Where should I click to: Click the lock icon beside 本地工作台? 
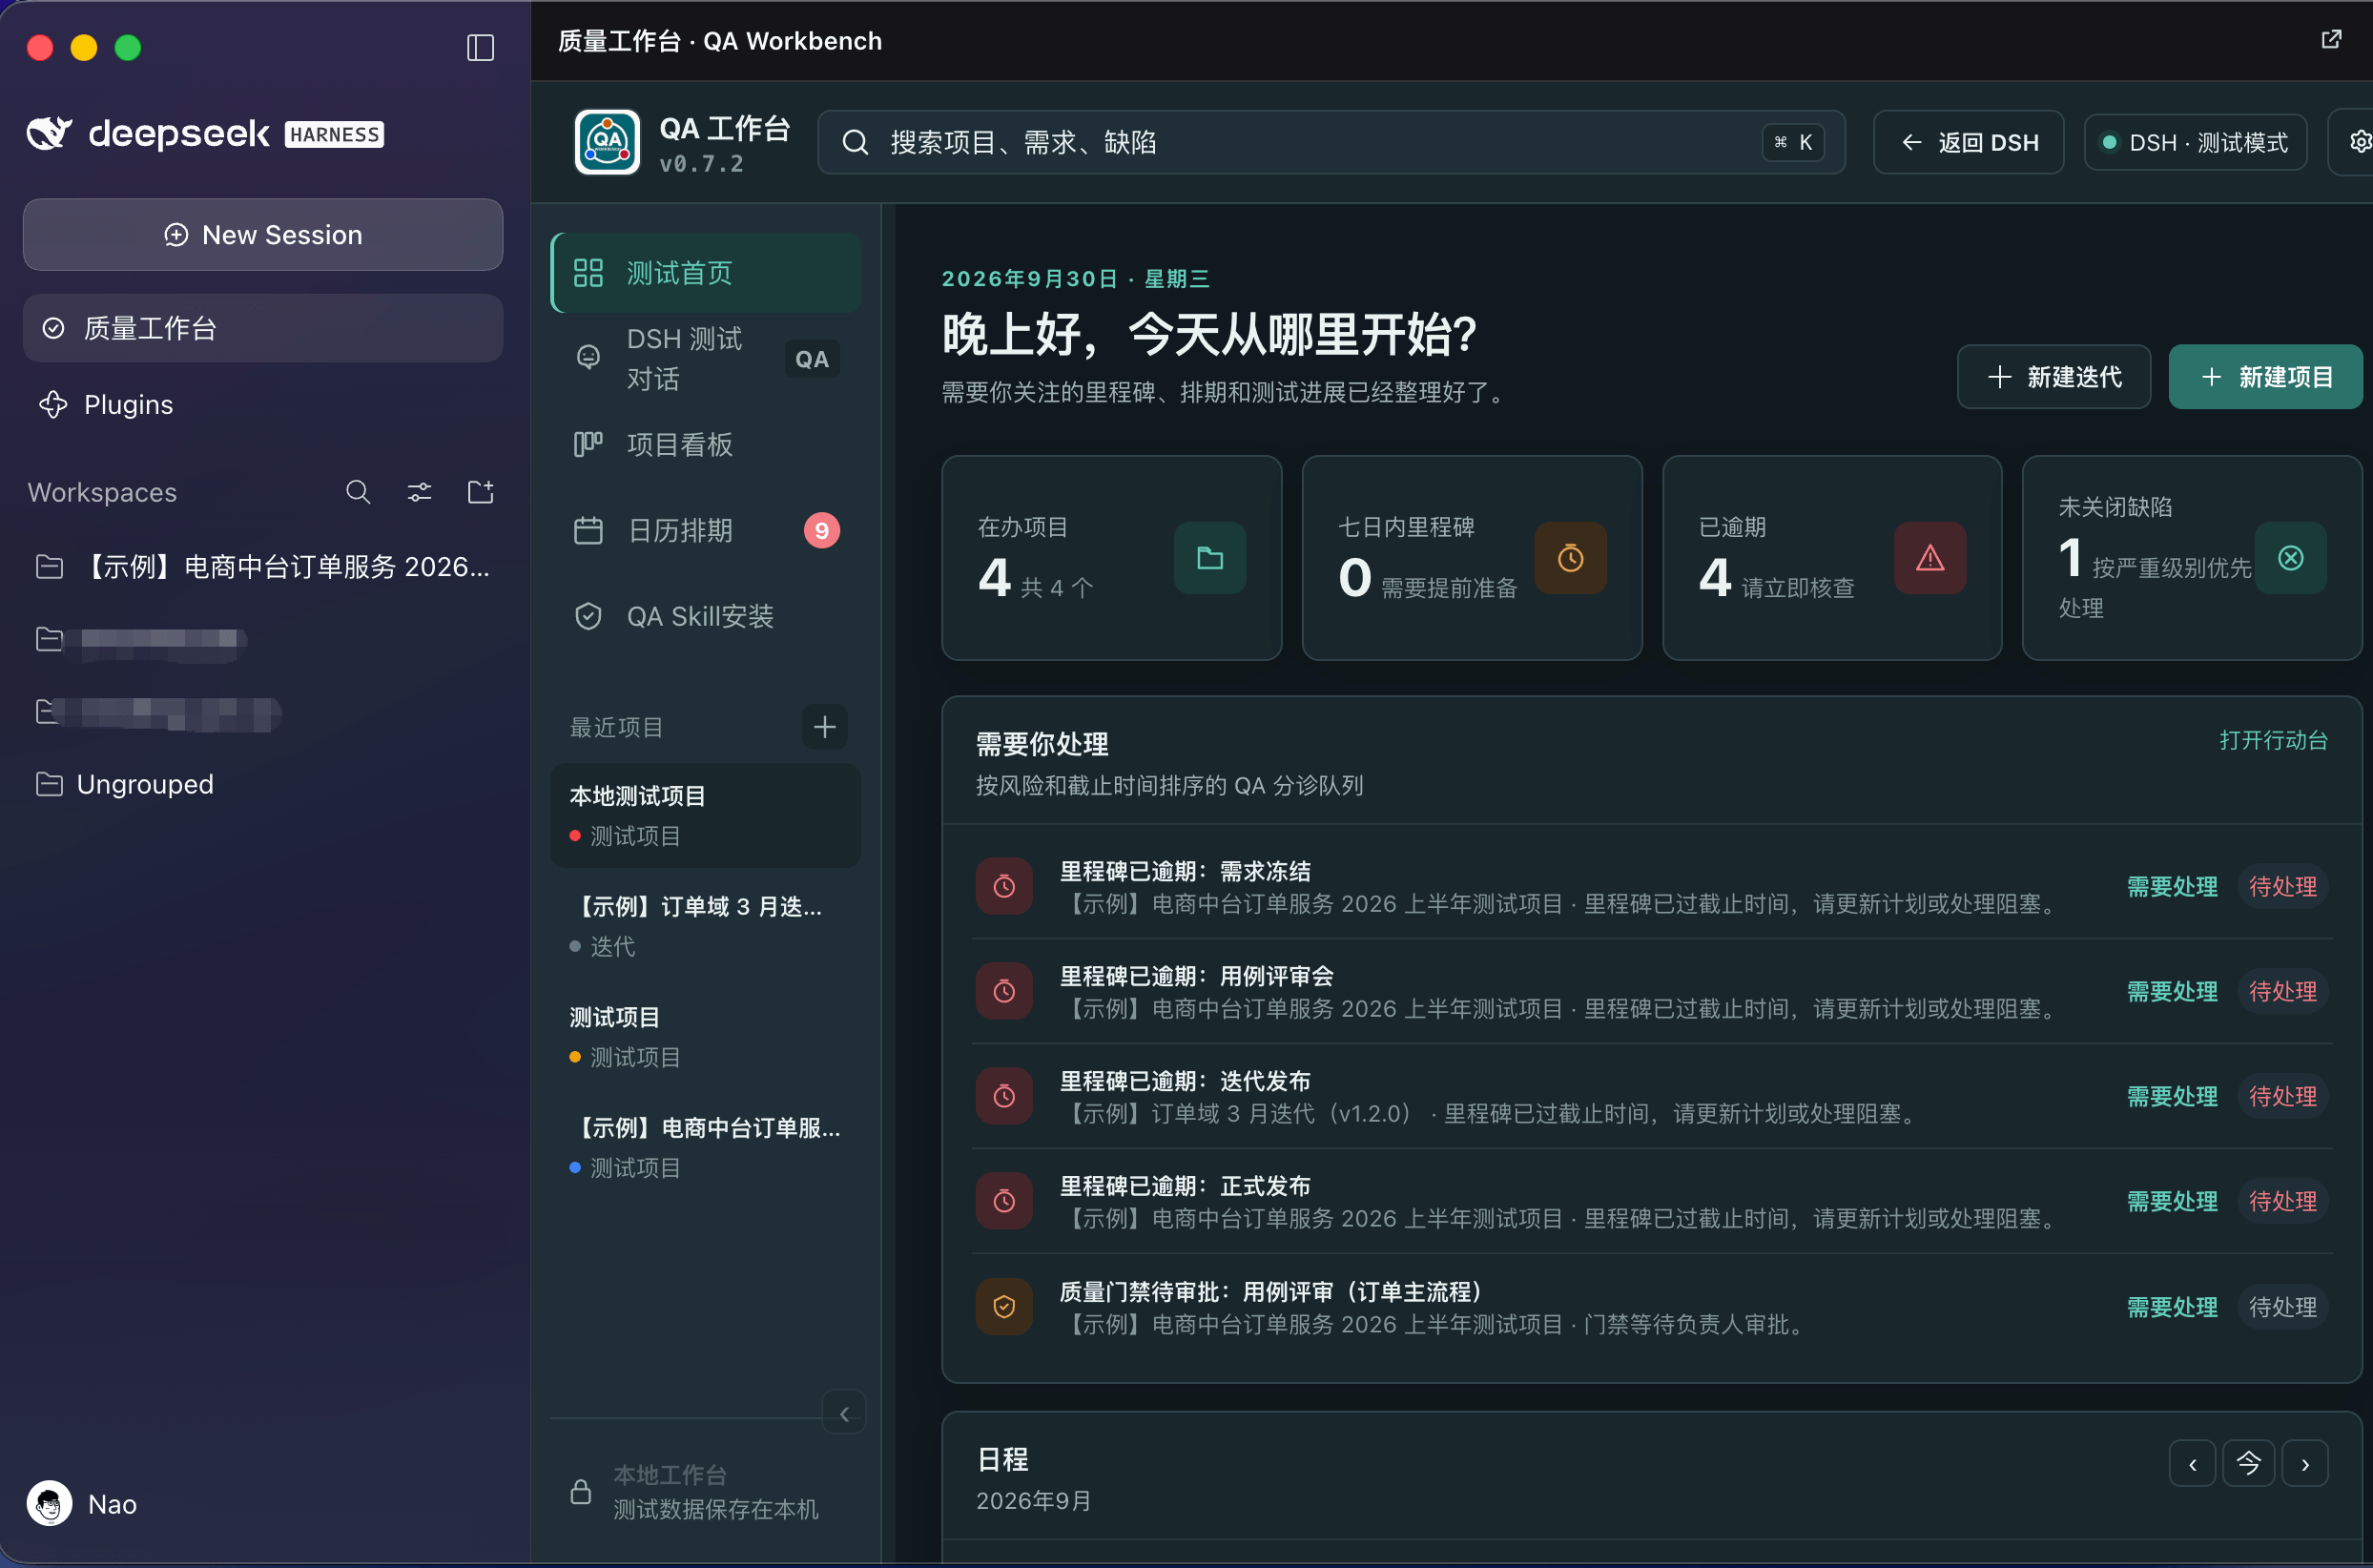[581, 1491]
